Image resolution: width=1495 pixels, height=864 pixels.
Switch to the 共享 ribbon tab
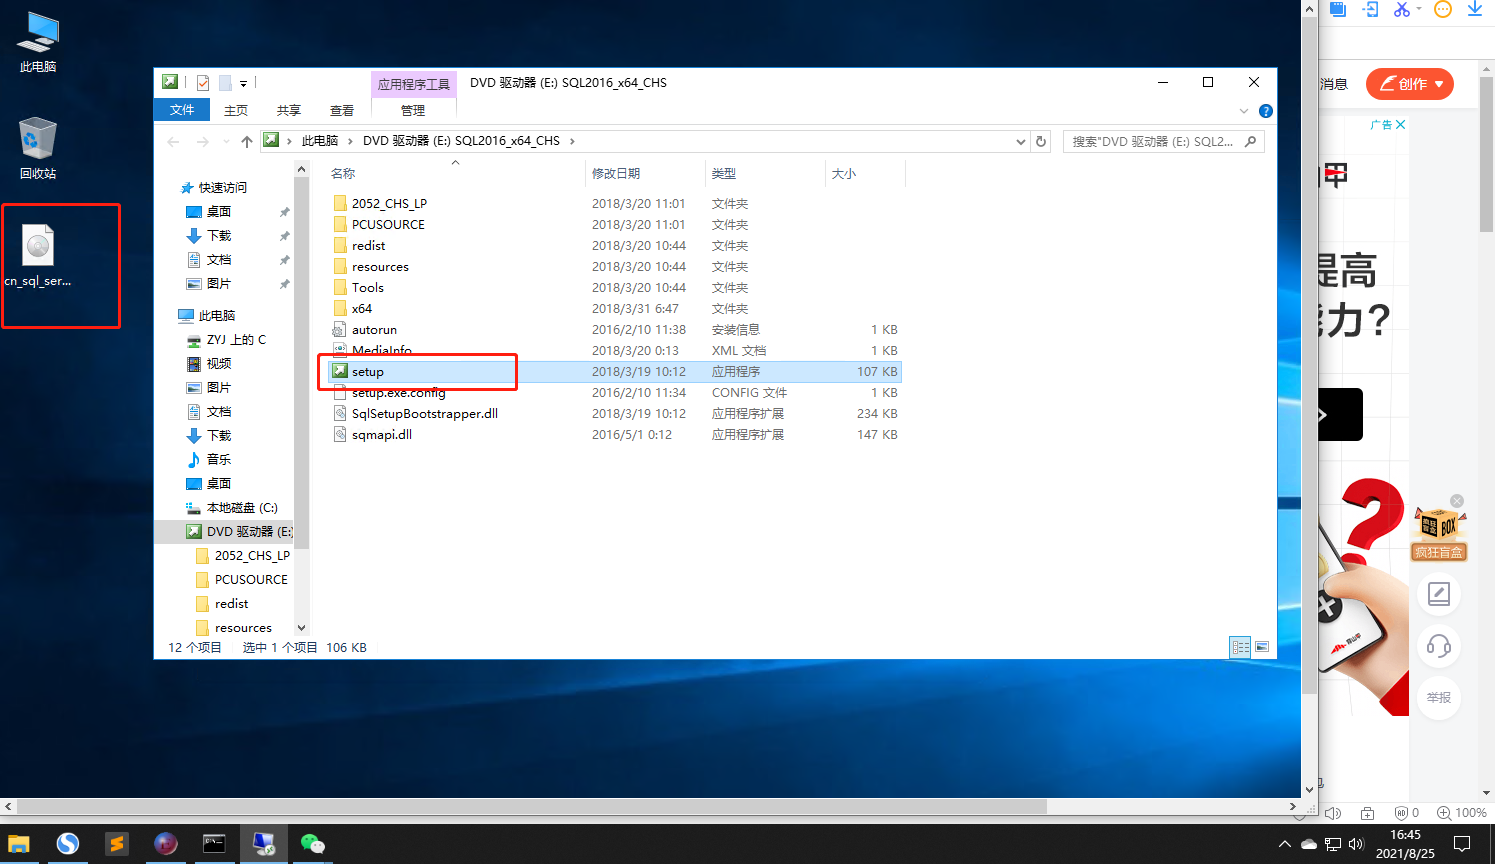(x=289, y=110)
